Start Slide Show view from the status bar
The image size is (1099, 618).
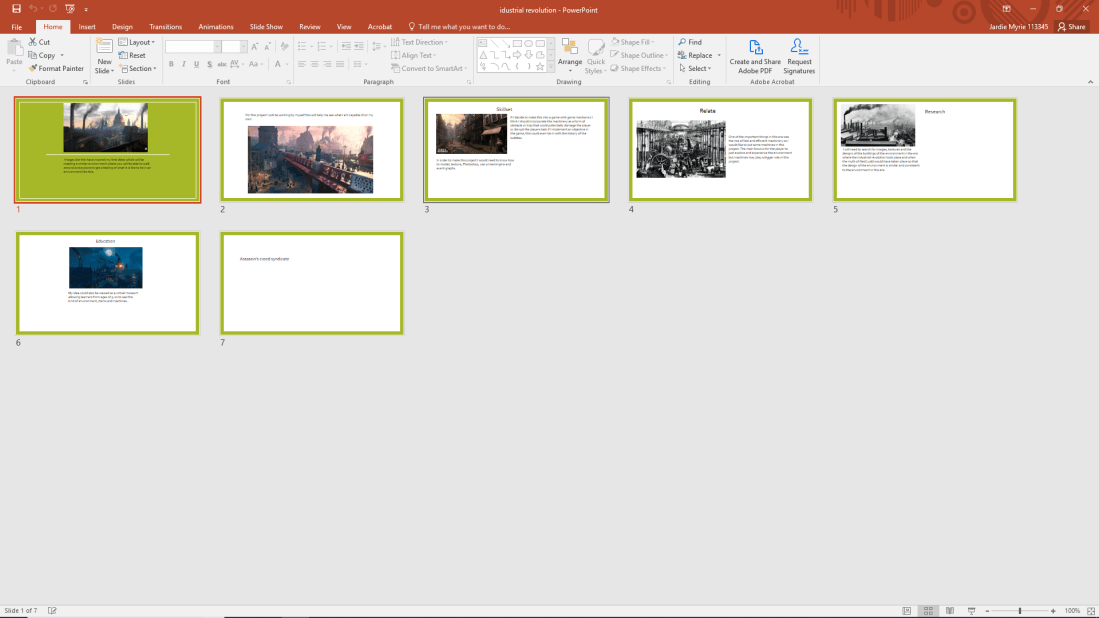pyautogui.click(x=971, y=611)
